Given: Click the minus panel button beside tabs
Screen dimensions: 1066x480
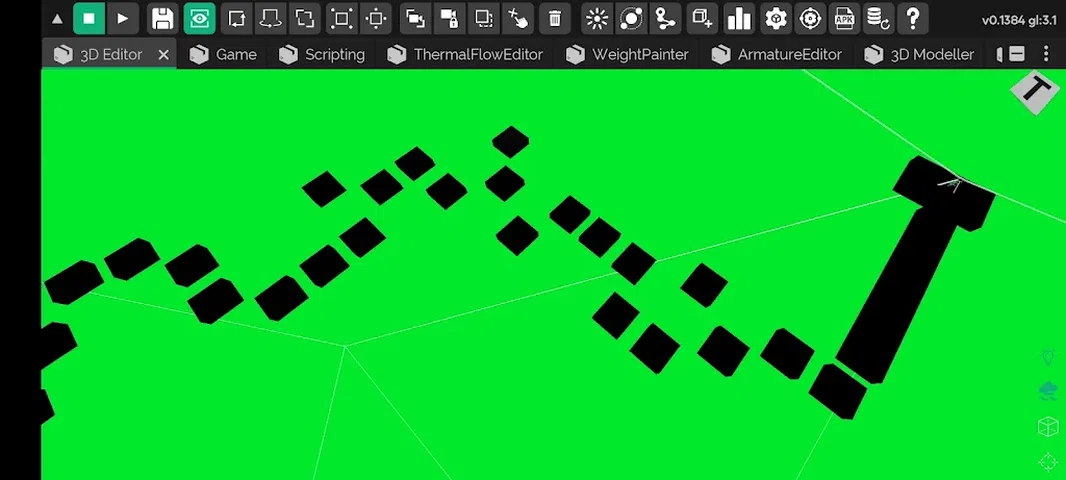Looking at the screenshot, I should pyautogui.click(x=1016, y=54).
